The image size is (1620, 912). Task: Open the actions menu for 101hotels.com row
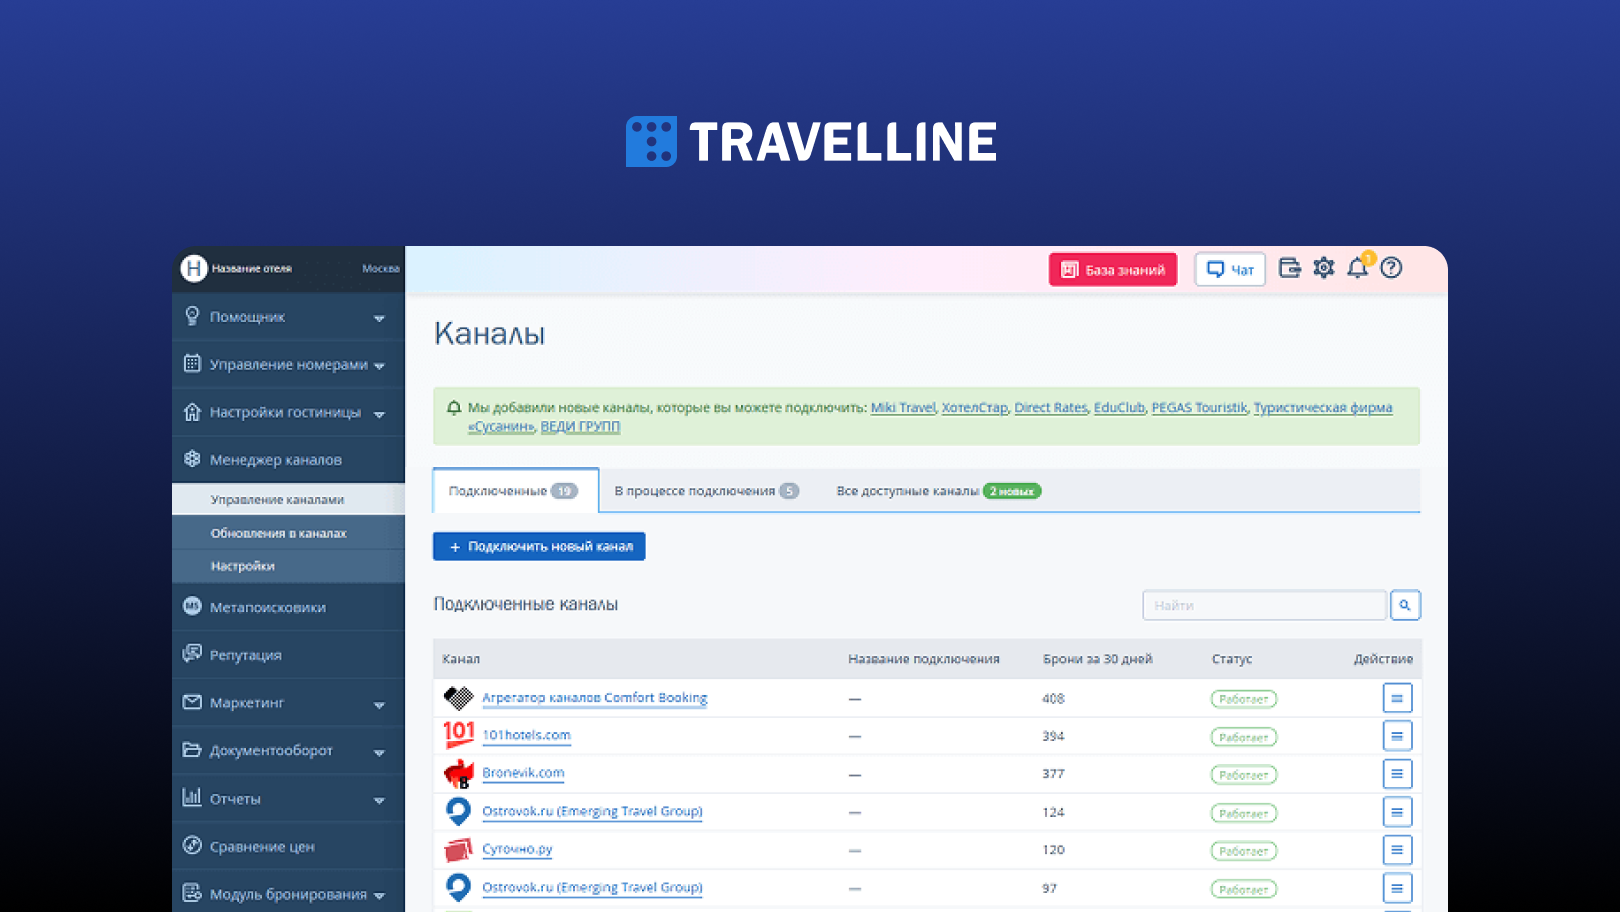[1397, 735]
